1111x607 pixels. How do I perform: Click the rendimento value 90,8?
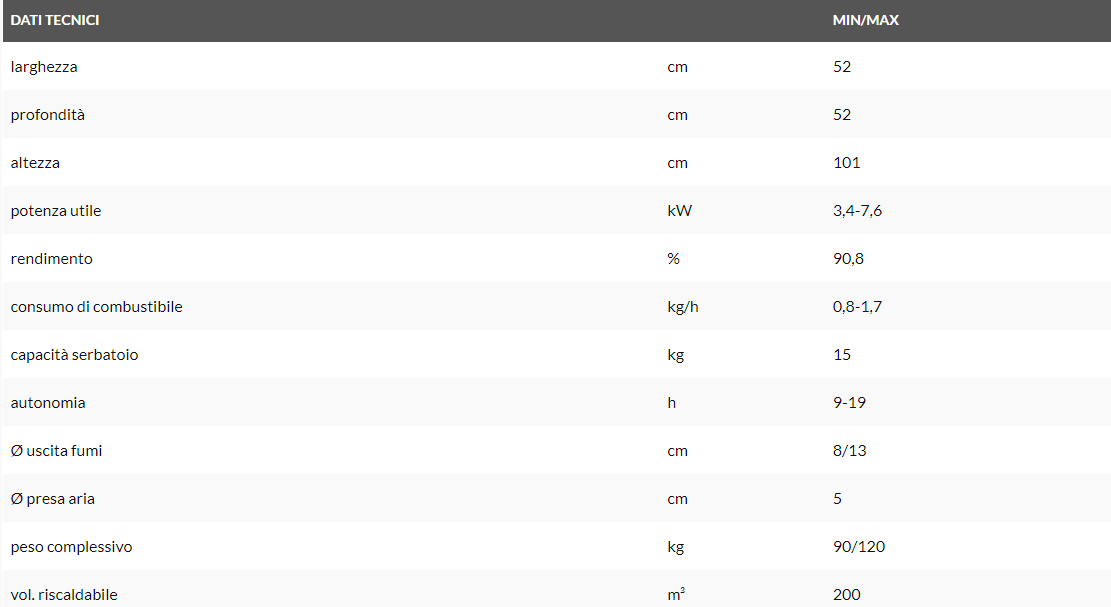tap(848, 259)
